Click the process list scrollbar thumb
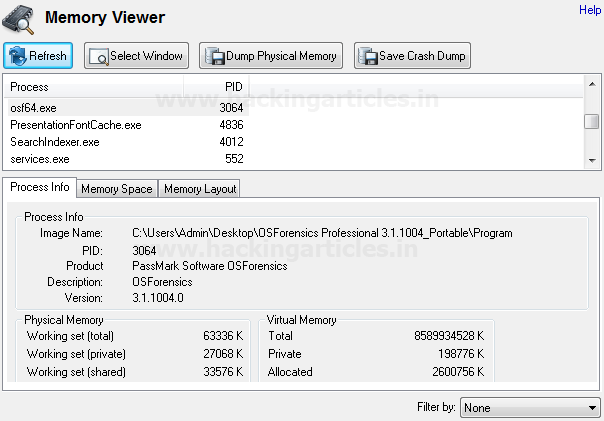The width and height of the screenshot is (604, 421). [592, 121]
